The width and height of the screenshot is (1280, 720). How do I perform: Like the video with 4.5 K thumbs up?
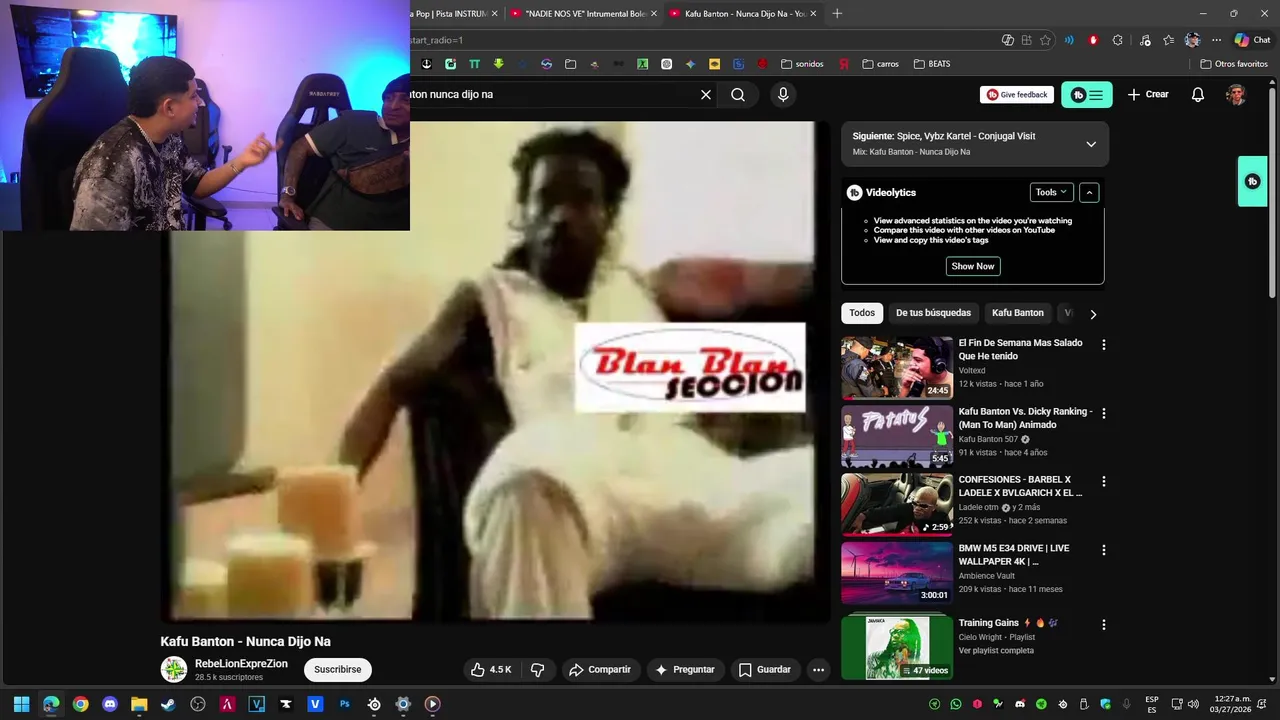491,670
